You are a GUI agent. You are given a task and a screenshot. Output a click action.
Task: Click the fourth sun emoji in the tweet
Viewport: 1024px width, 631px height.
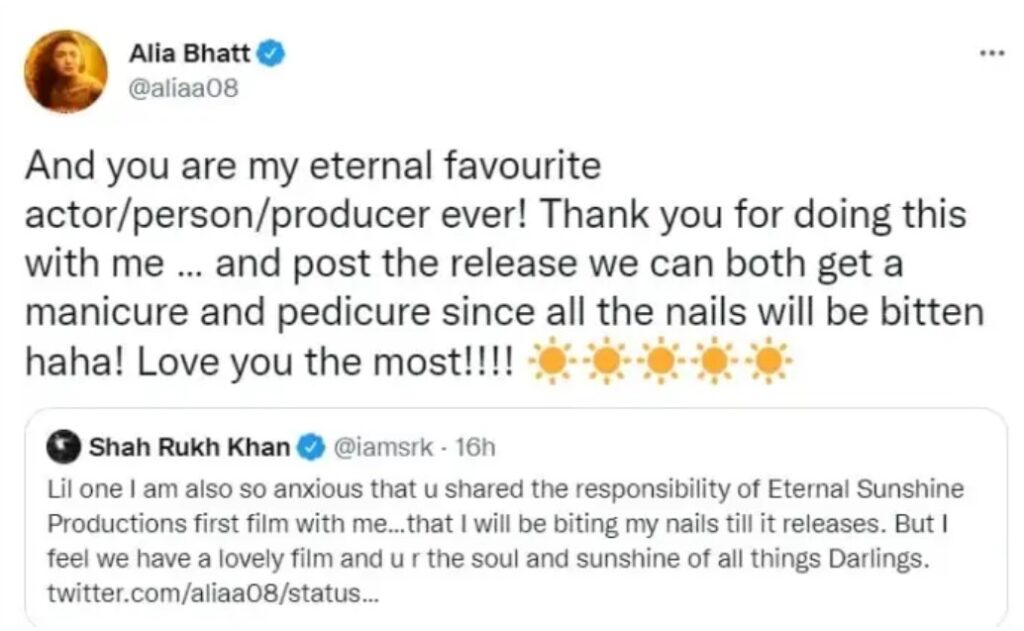click(713, 363)
